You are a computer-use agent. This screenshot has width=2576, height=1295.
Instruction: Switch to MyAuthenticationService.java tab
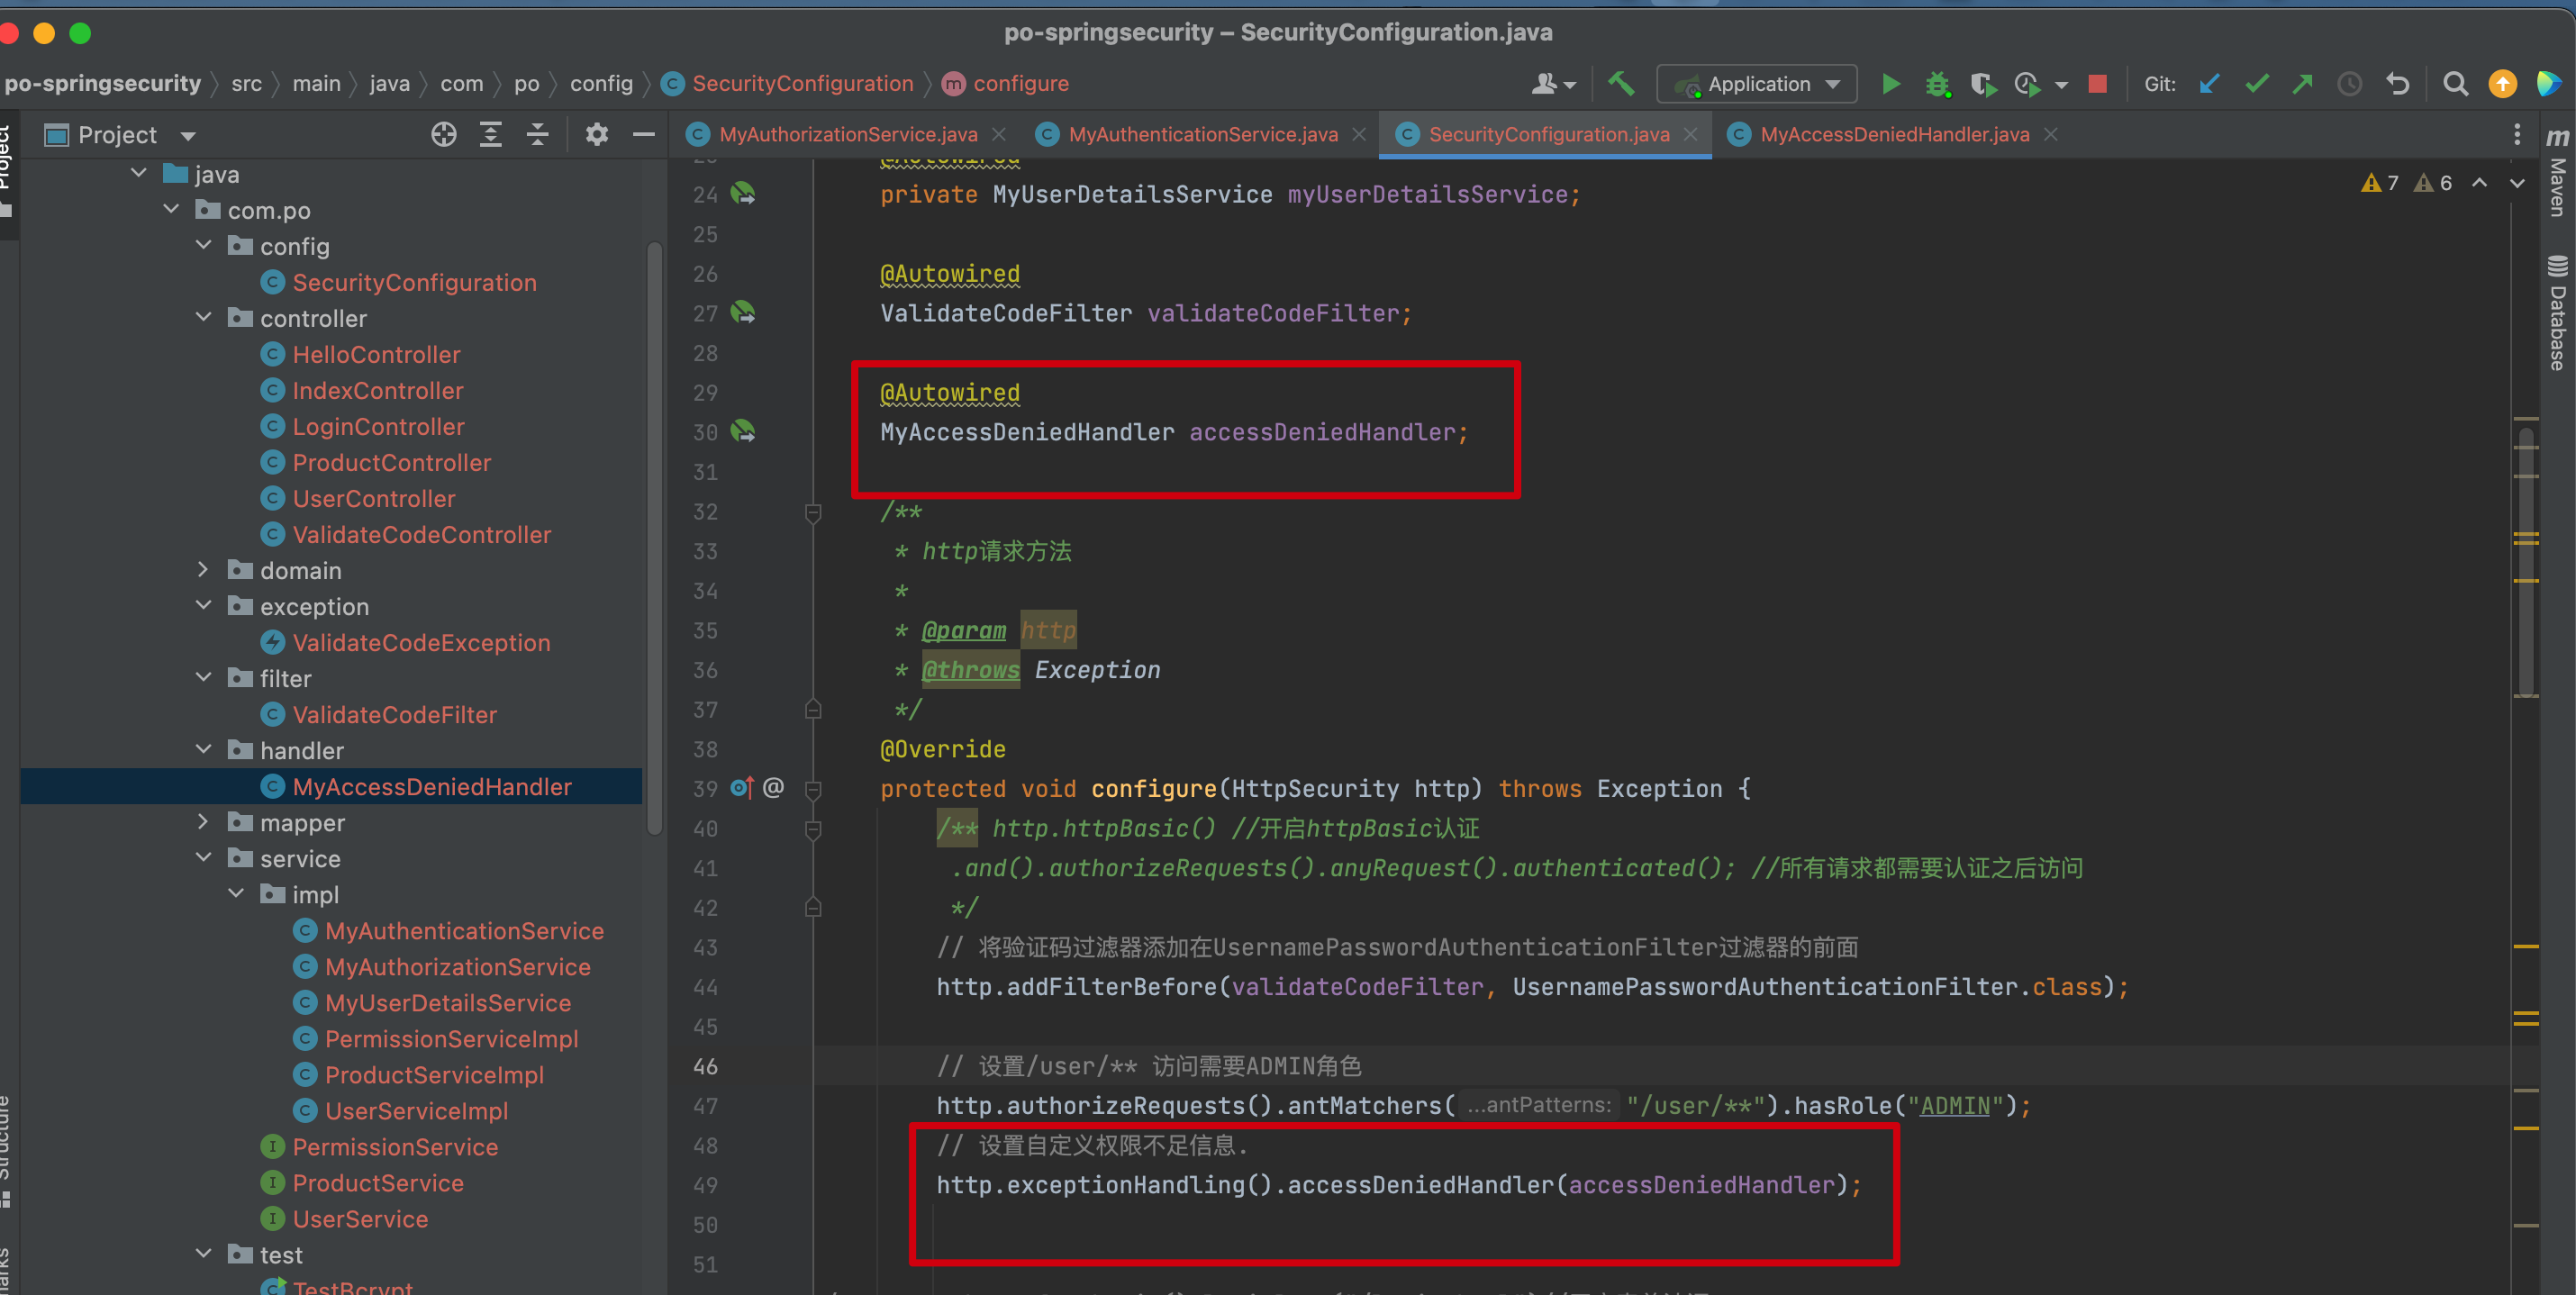click(x=1202, y=134)
